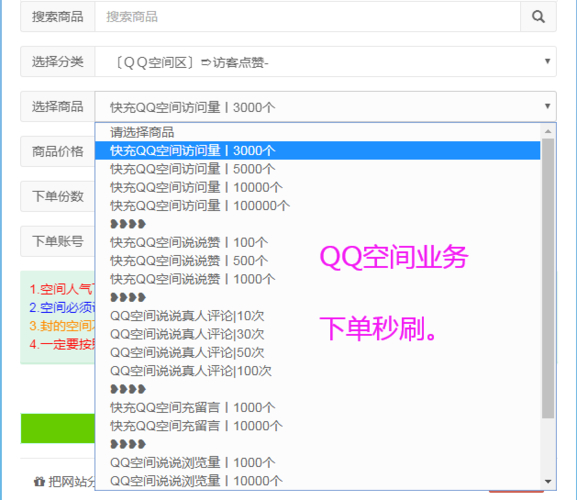The height and width of the screenshot is (500, 577).
Task: Click the 选择商品 label
Action: tap(57, 106)
